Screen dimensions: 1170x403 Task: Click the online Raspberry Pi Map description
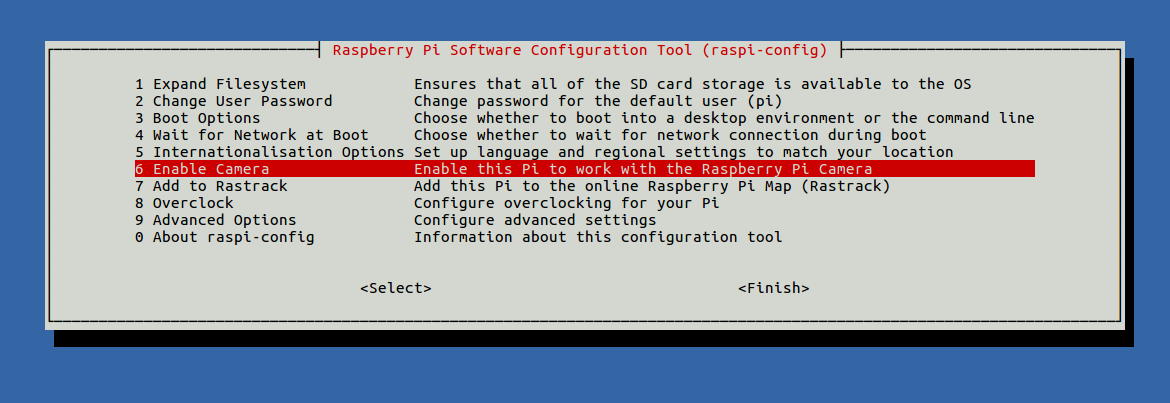(652, 186)
